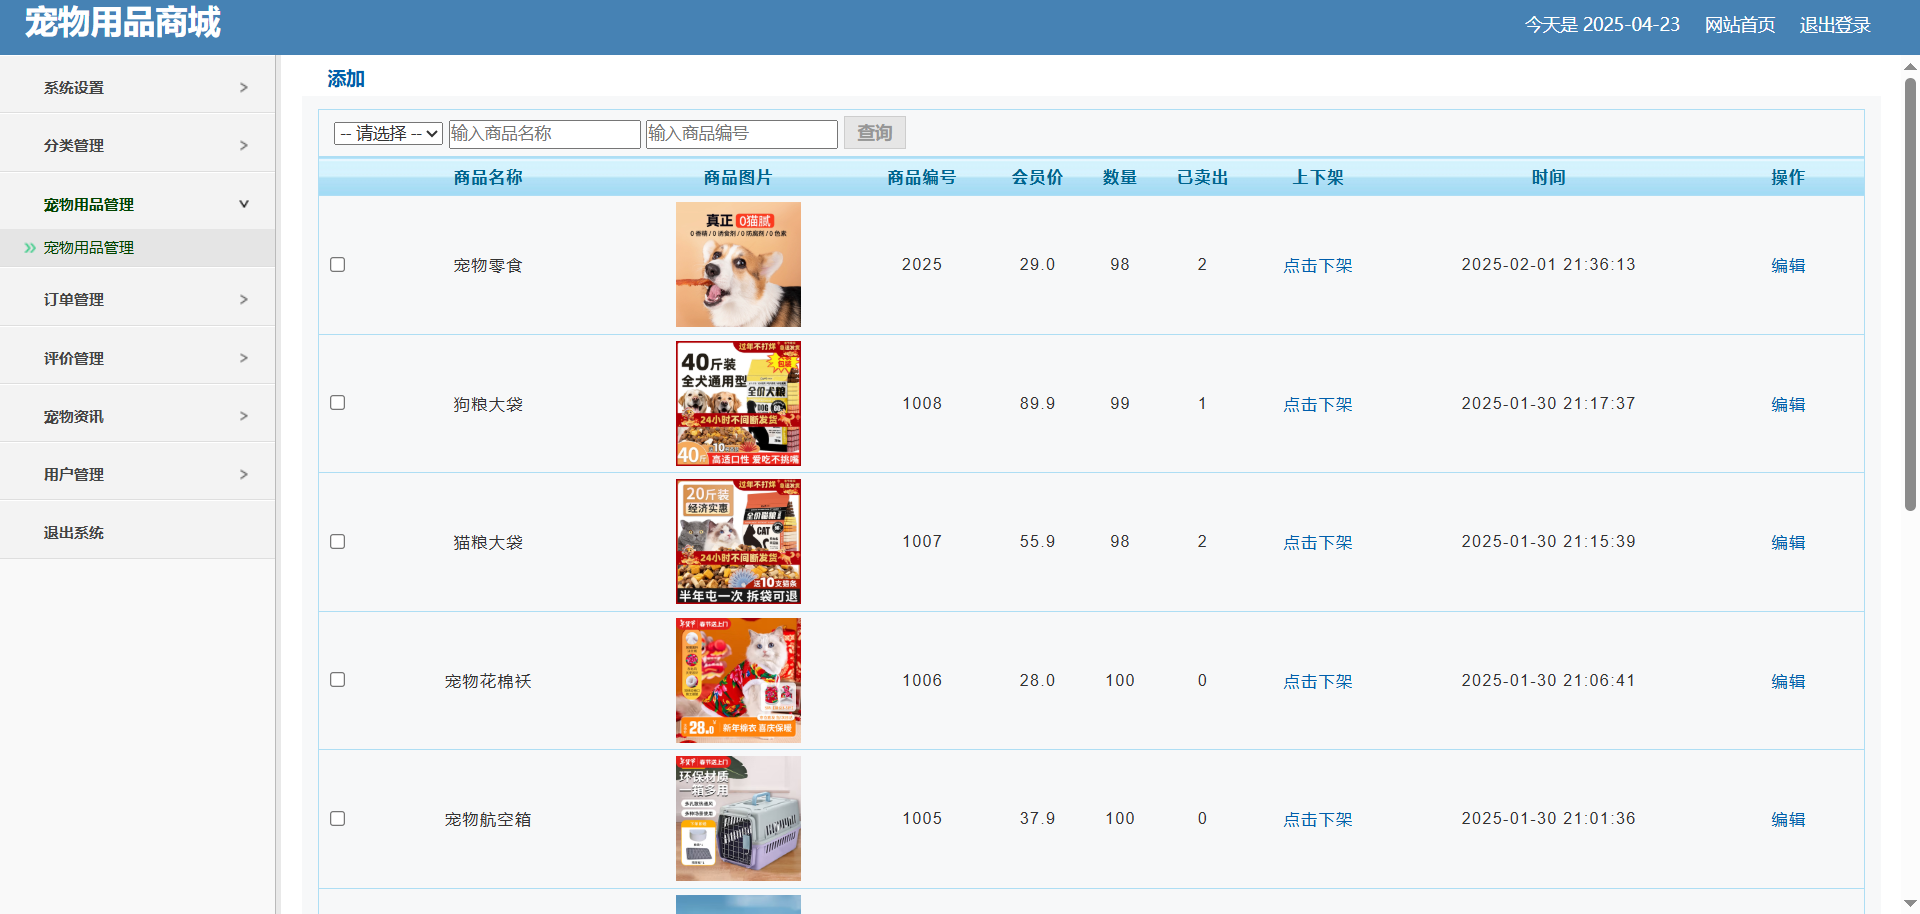Viewport: 1920px width, 914px height.
Task: Click the 宠物航空箱 product name
Action: tap(488, 820)
